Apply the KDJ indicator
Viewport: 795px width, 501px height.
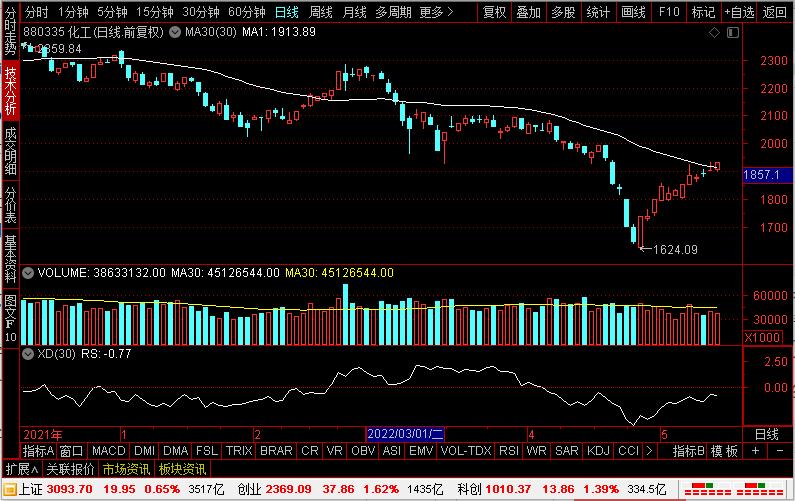tap(598, 450)
